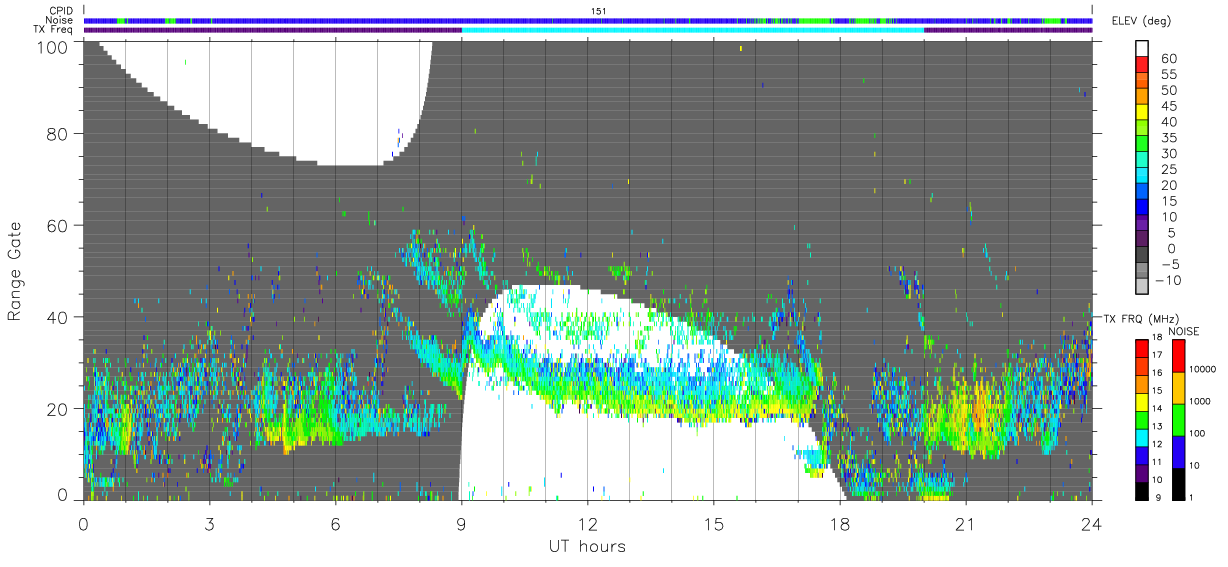This screenshot has width=1228, height=567.
Task: Select the 14 label on TX FRQ legend
Action: tap(1157, 408)
